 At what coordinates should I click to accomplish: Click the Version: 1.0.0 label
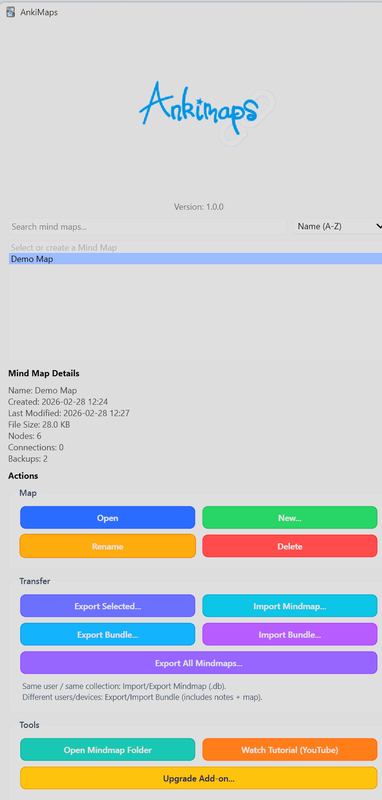pyautogui.click(x=198, y=207)
